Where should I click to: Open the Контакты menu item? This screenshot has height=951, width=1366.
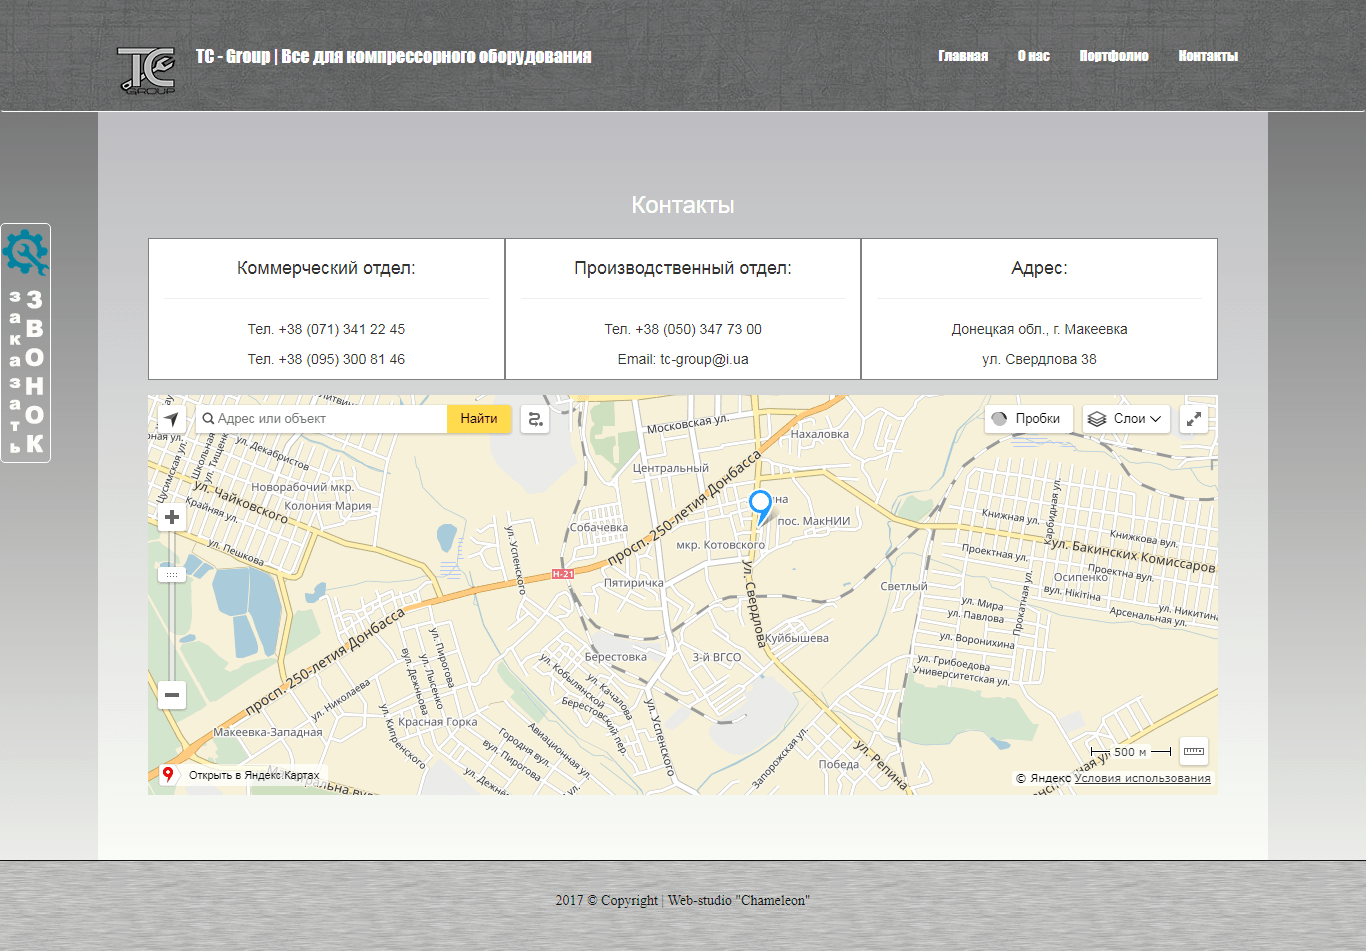click(1208, 56)
